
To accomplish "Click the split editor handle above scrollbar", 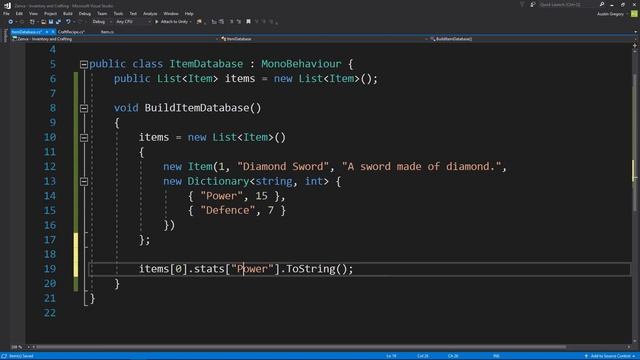I will tap(635, 46).
